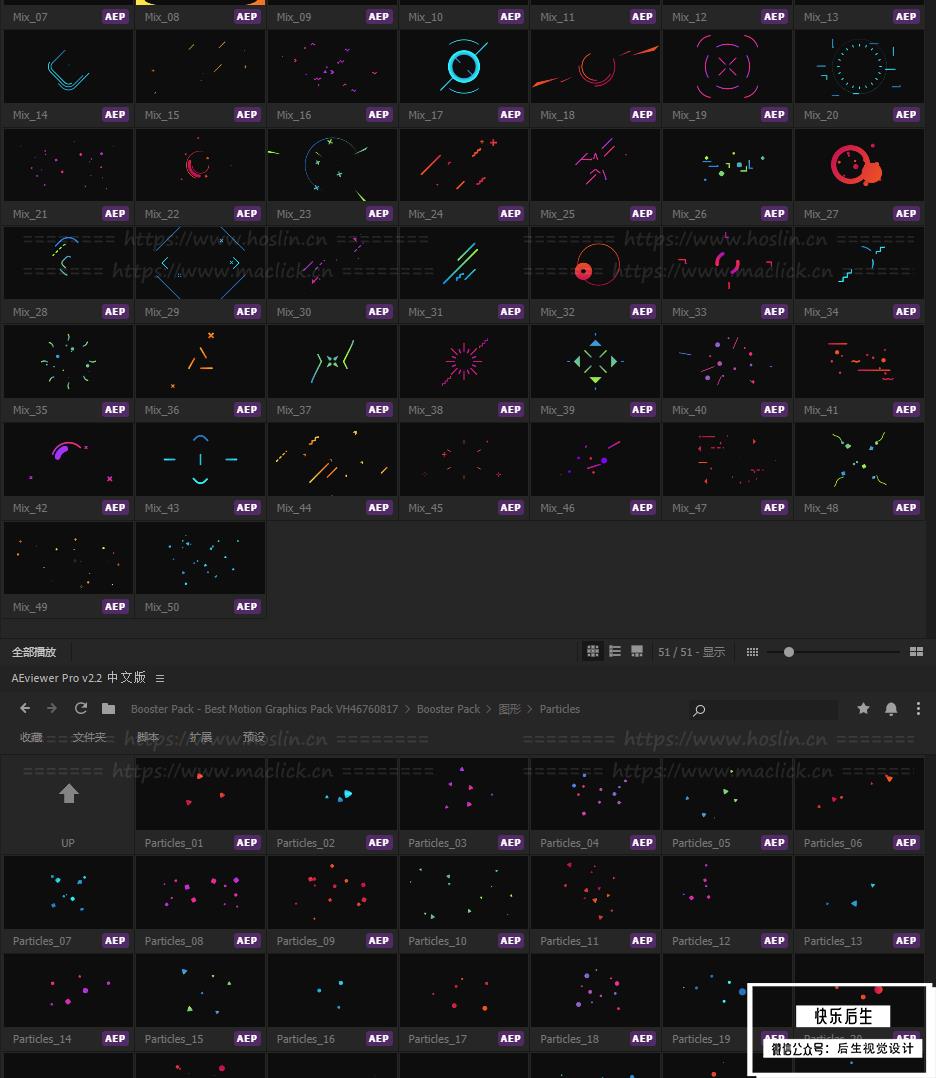This screenshot has width=936, height=1078.
Task: Click the Particles_14 label
Action: [42, 1039]
